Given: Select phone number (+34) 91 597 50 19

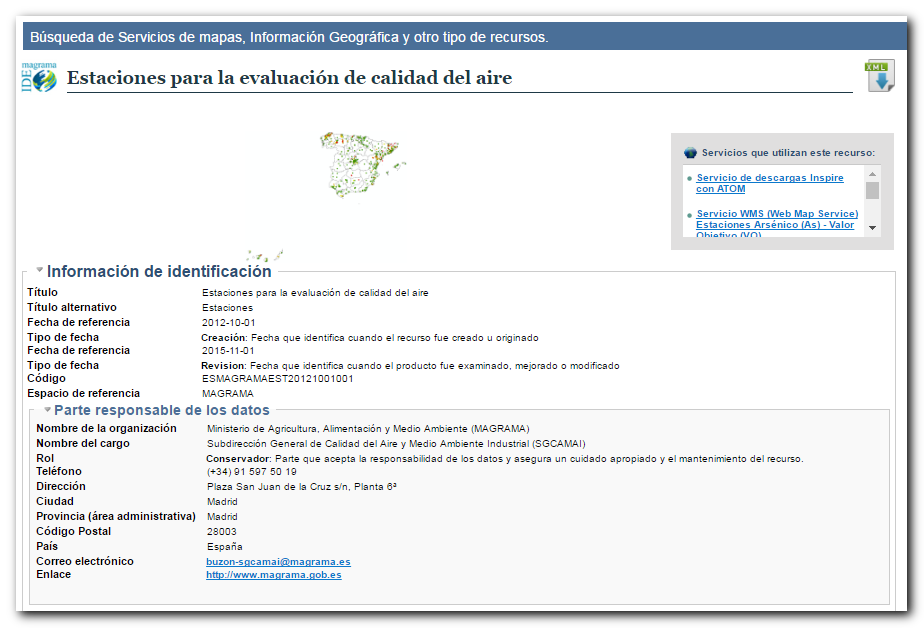Looking at the screenshot, I should pos(252,472).
